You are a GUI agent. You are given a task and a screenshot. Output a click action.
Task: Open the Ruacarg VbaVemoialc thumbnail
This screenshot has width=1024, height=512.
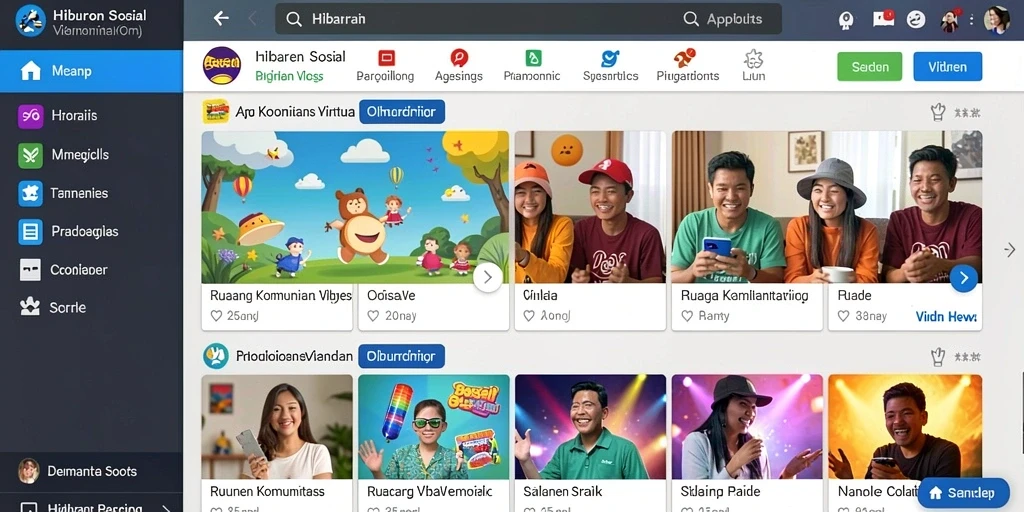coord(434,427)
